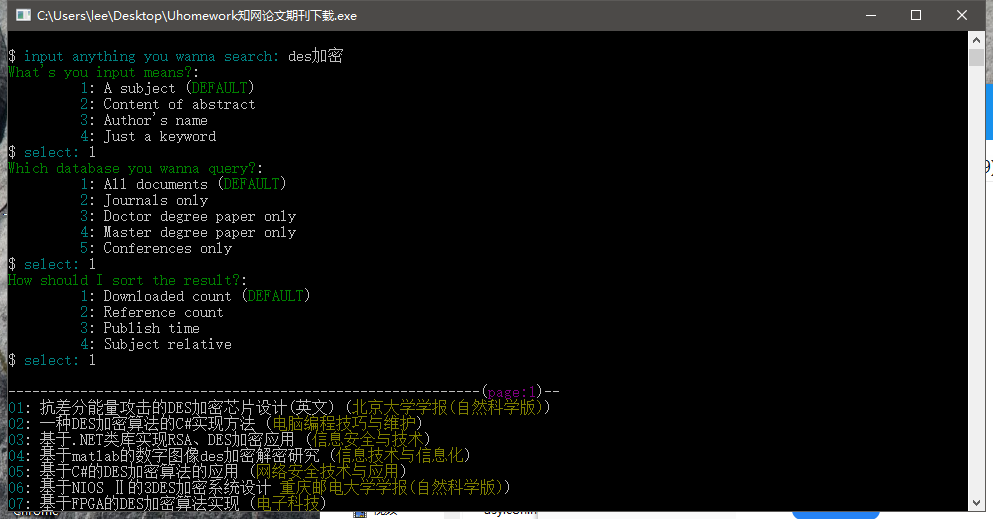The height and width of the screenshot is (519, 993).
Task: Click the console app icon in title bar
Action: 23,16
